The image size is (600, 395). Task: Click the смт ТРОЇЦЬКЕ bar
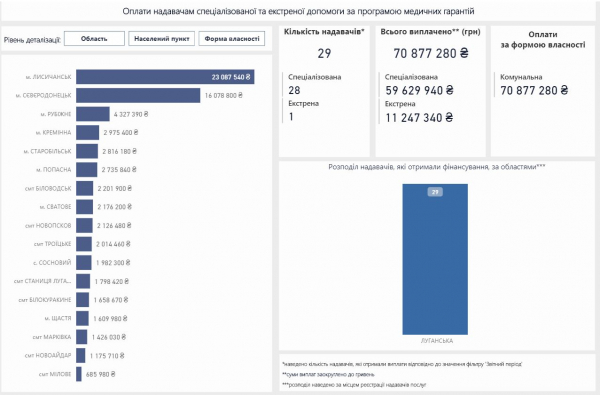(x=84, y=244)
